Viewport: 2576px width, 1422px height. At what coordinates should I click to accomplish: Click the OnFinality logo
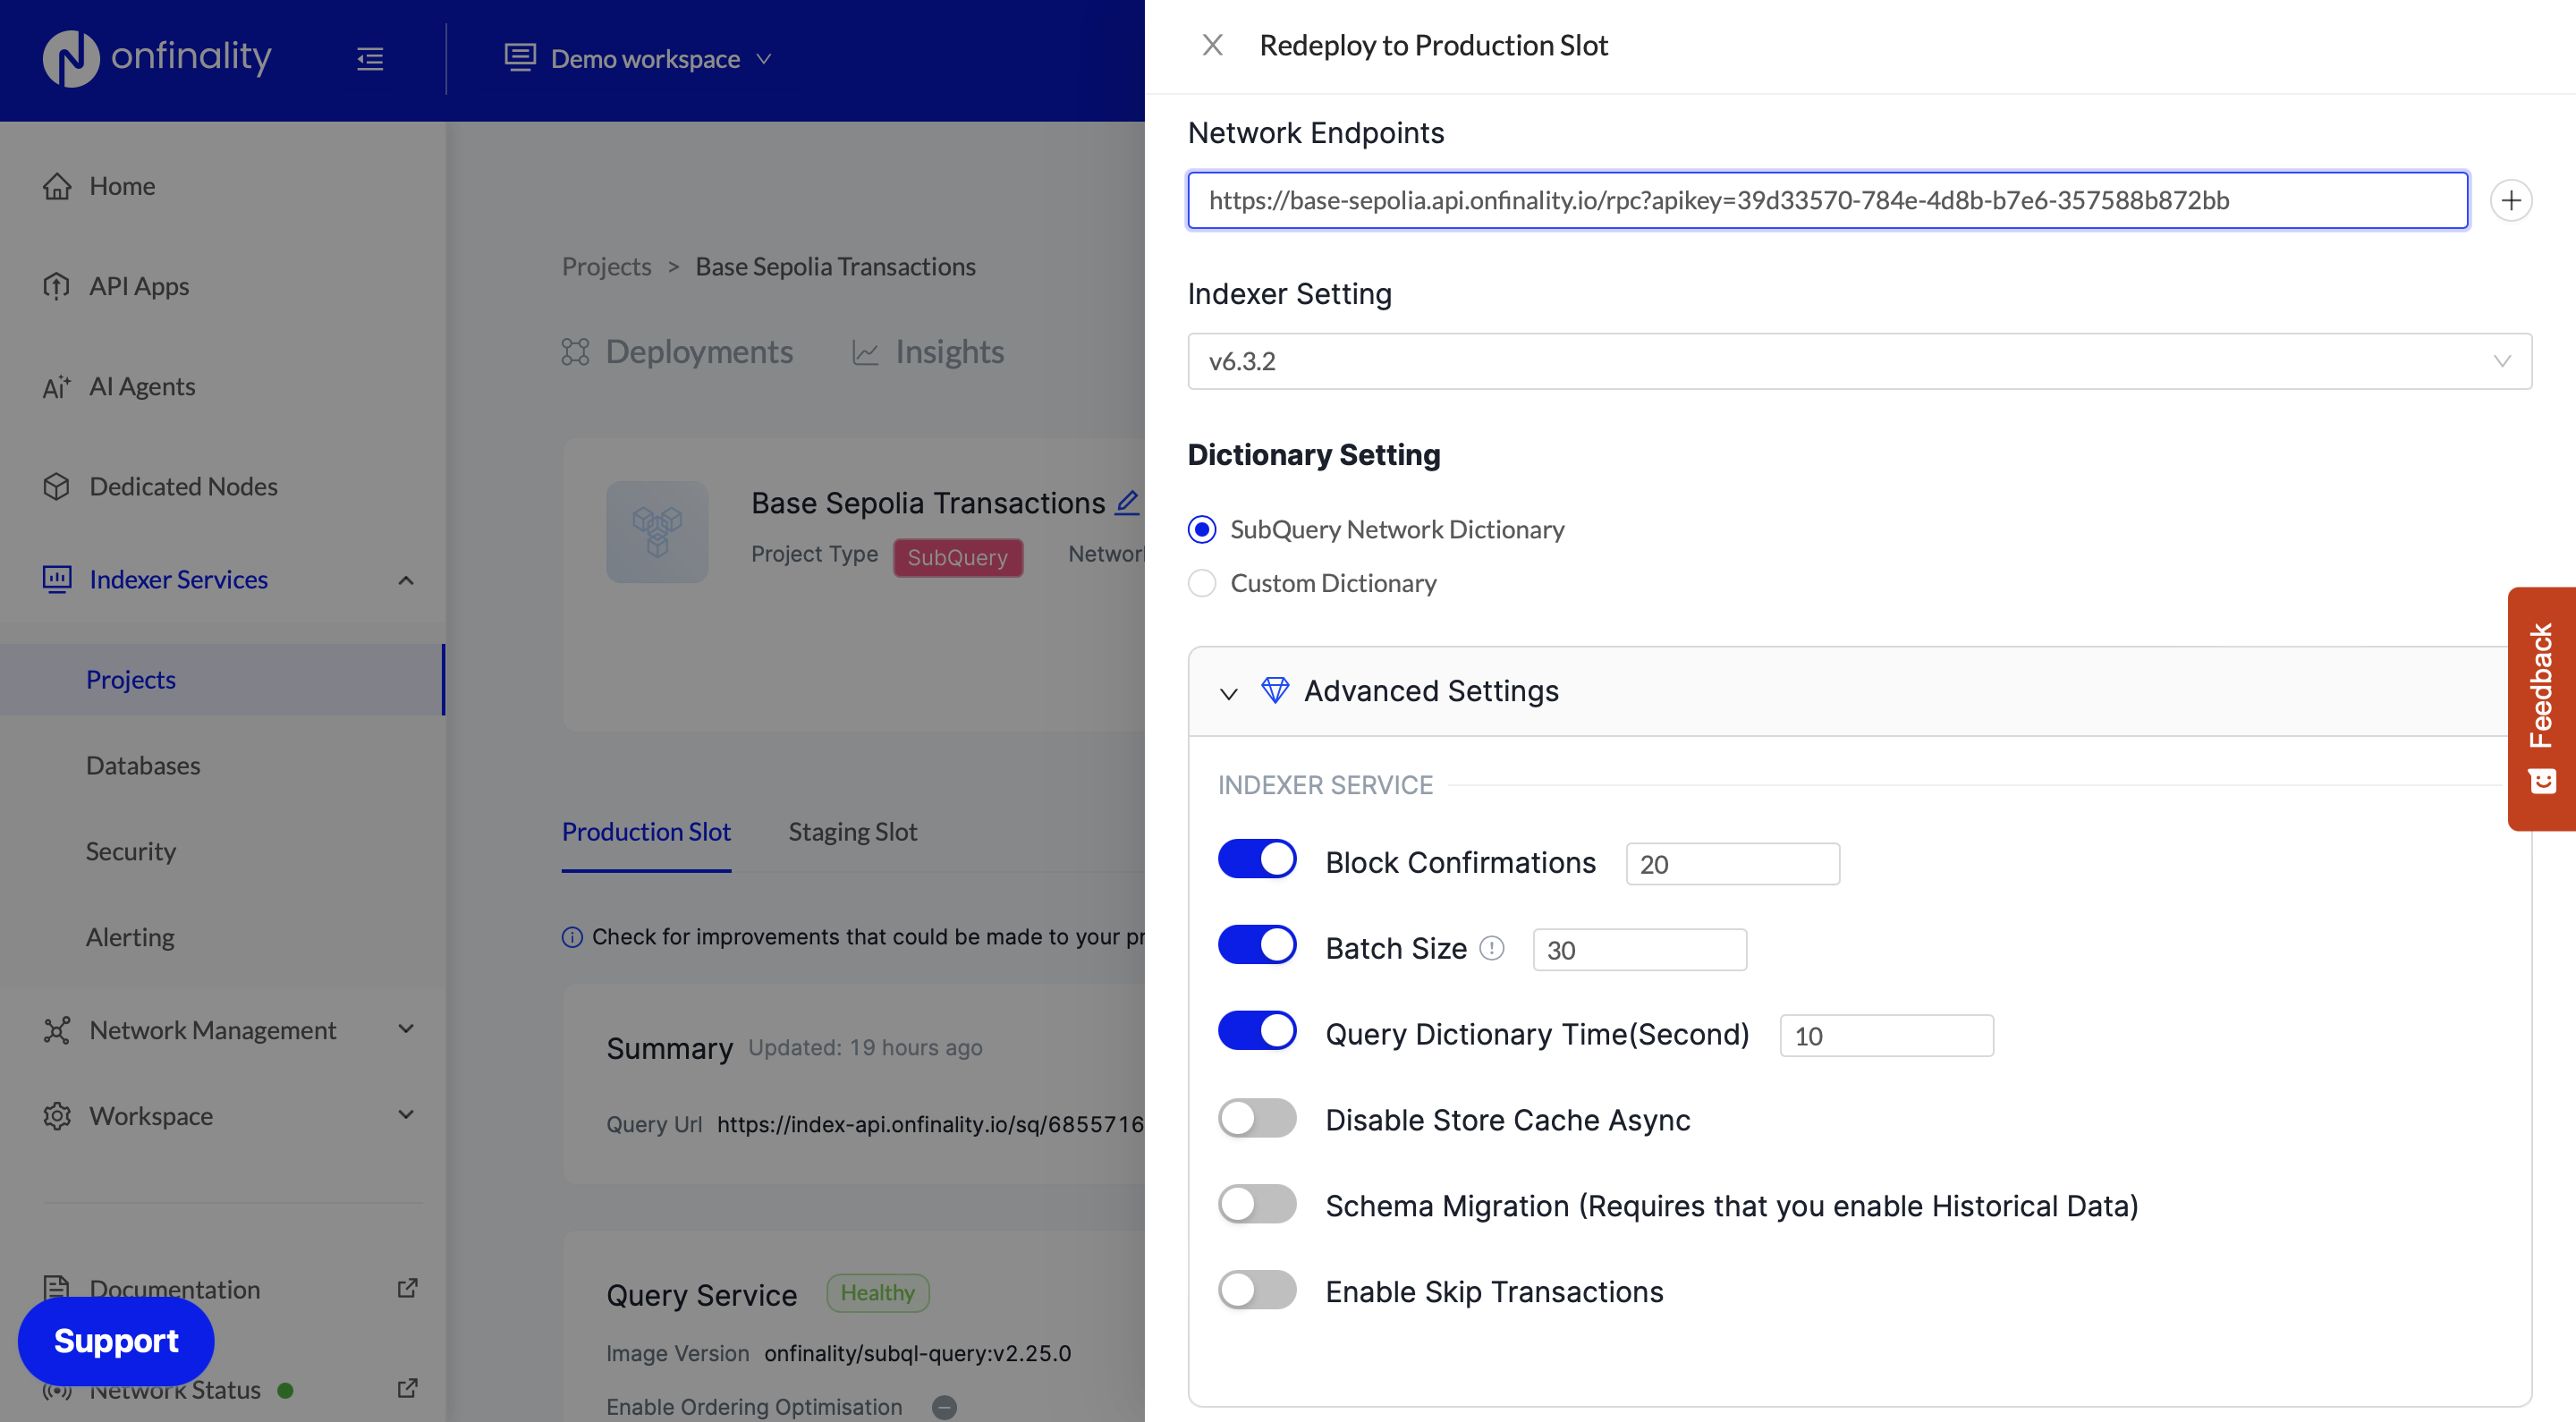tap(156, 58)
